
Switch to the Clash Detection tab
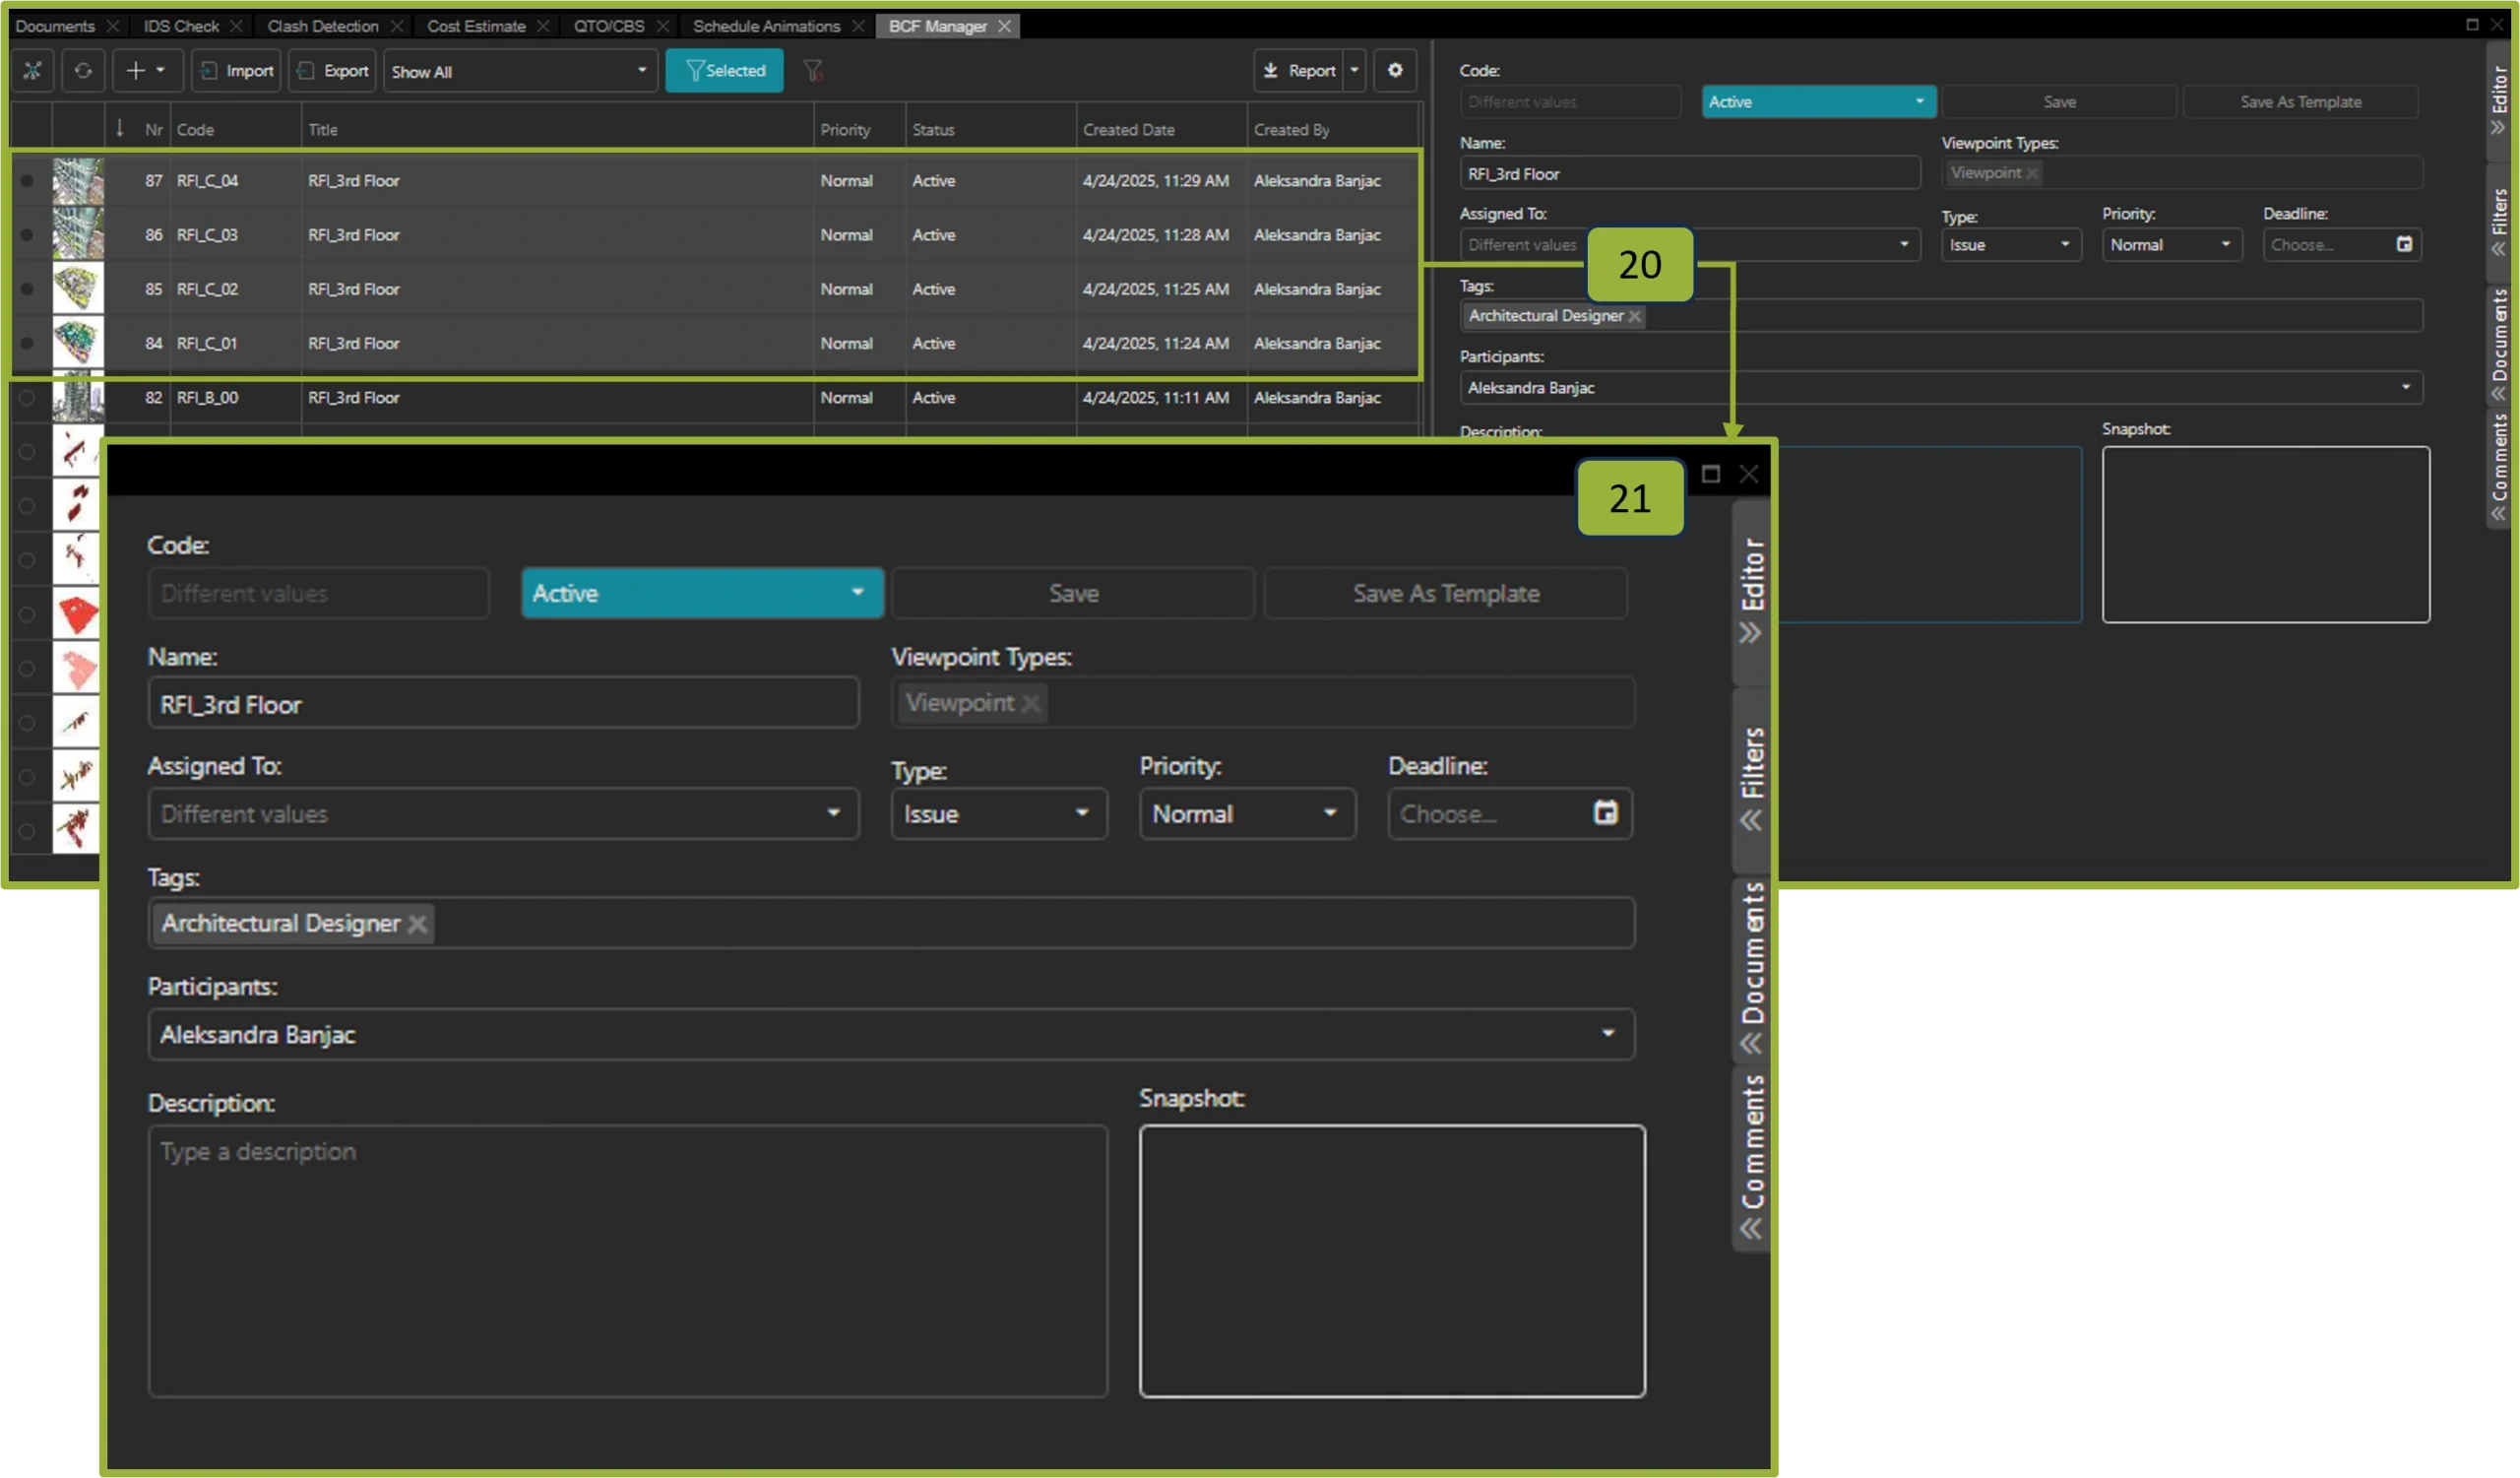323,26
